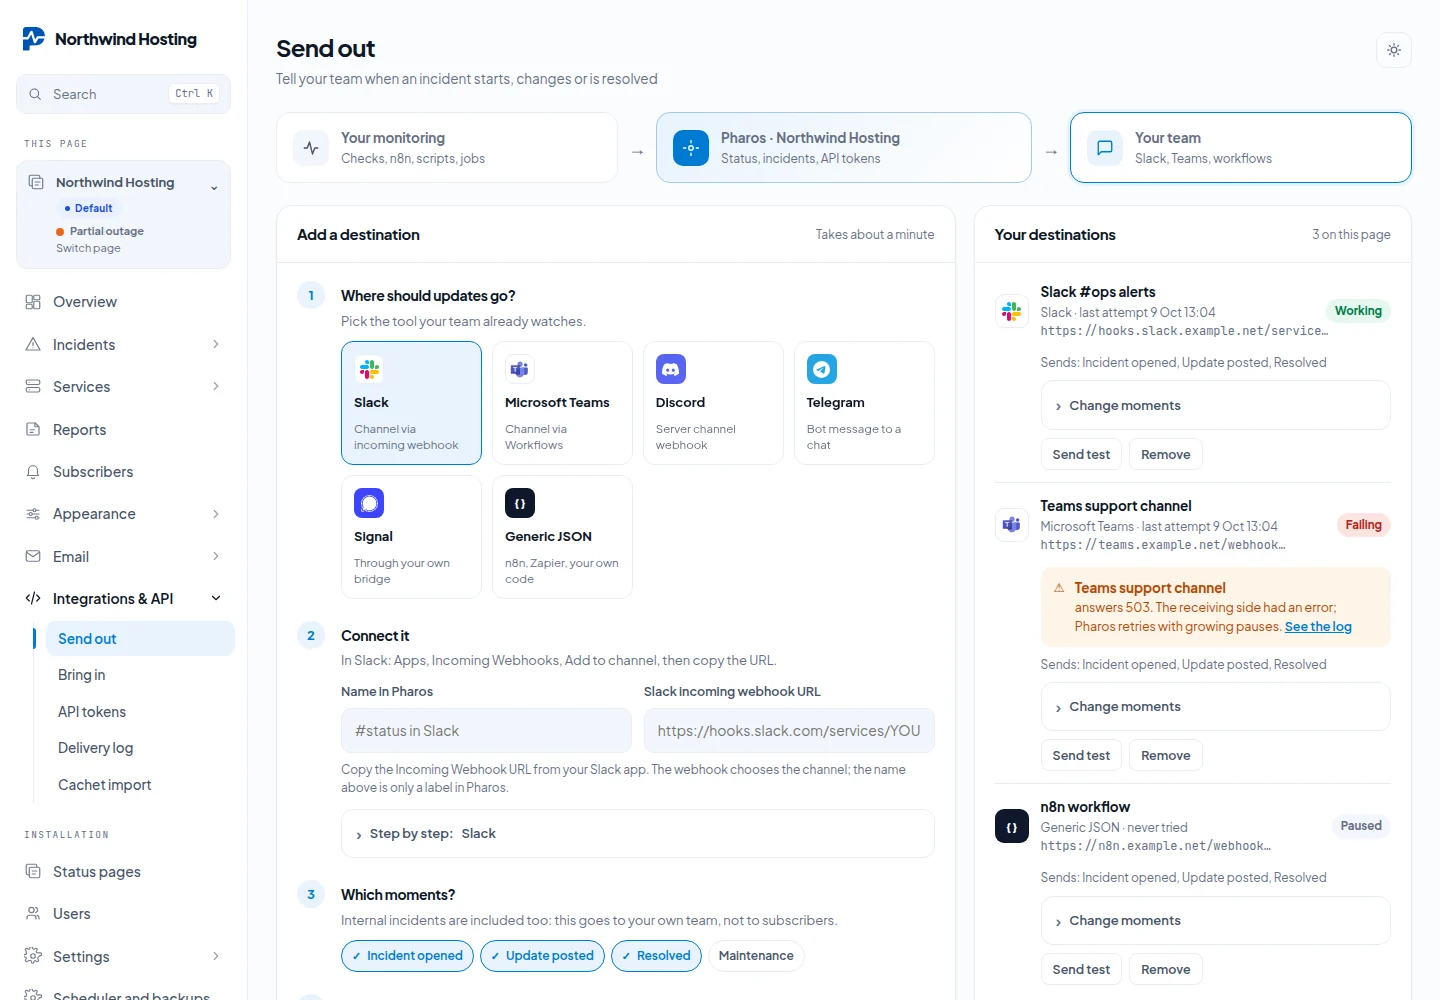Click the Your monitoring pulse icon

coord(311,148)
